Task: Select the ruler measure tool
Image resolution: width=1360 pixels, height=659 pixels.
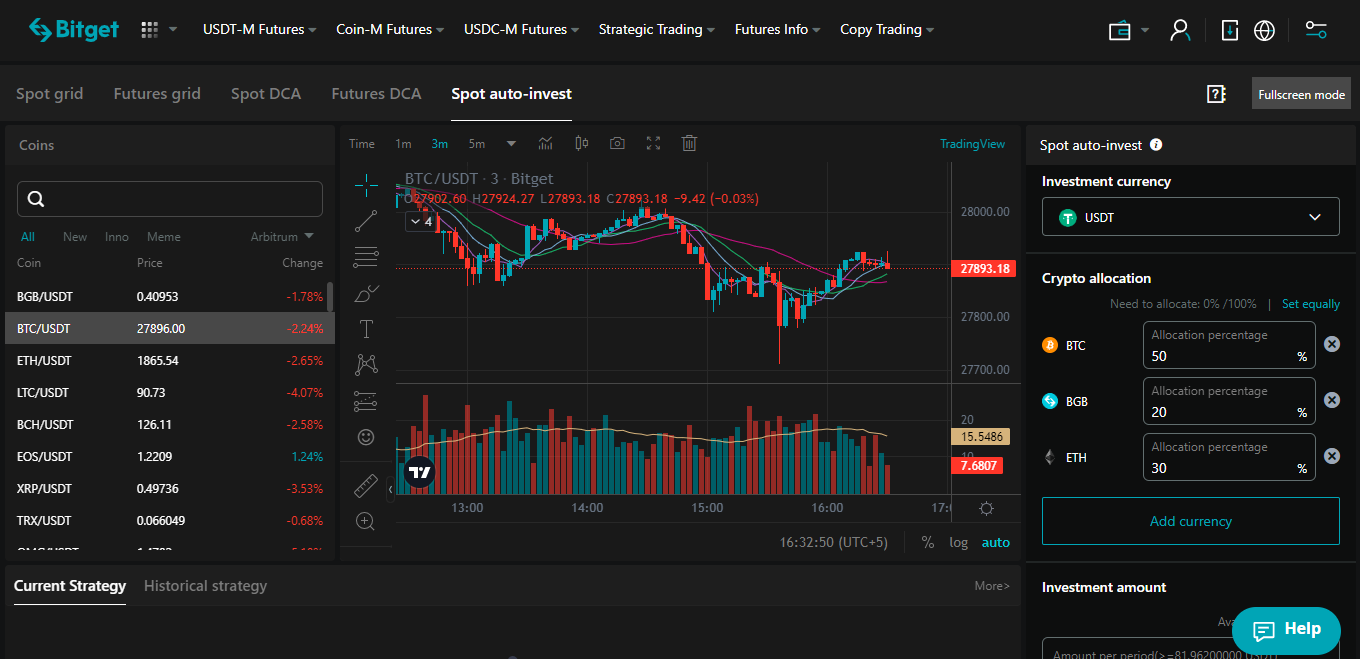Action: coord(366,485)
